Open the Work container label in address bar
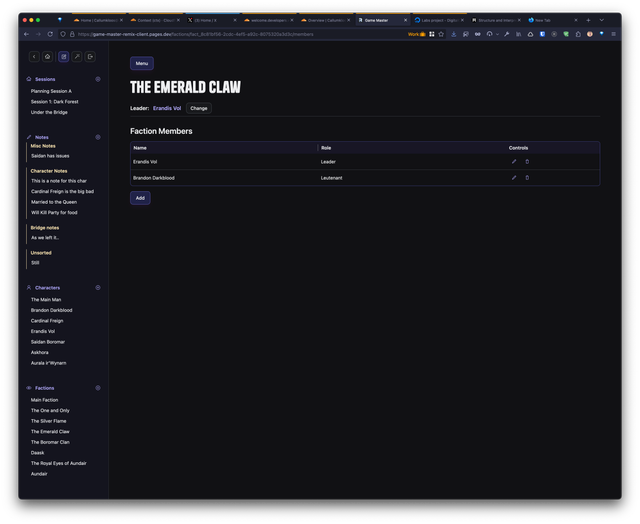Image resolution: width=640 pixels, height=524 pixels. pyautogui.click(x=416, y=34)
